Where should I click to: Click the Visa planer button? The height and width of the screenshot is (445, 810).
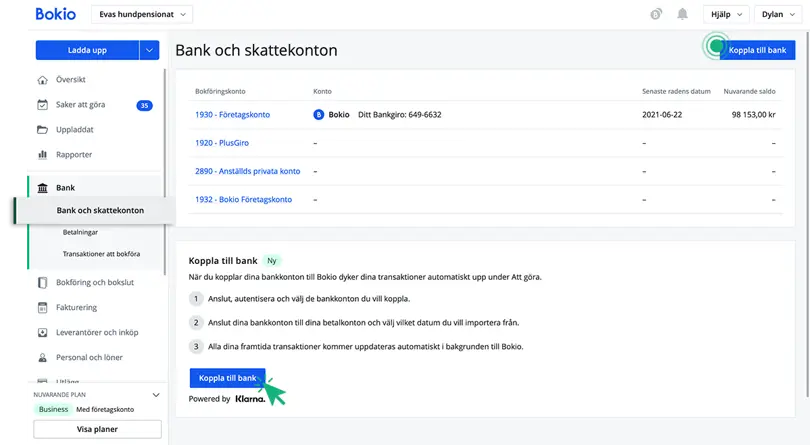click(97, 429)
